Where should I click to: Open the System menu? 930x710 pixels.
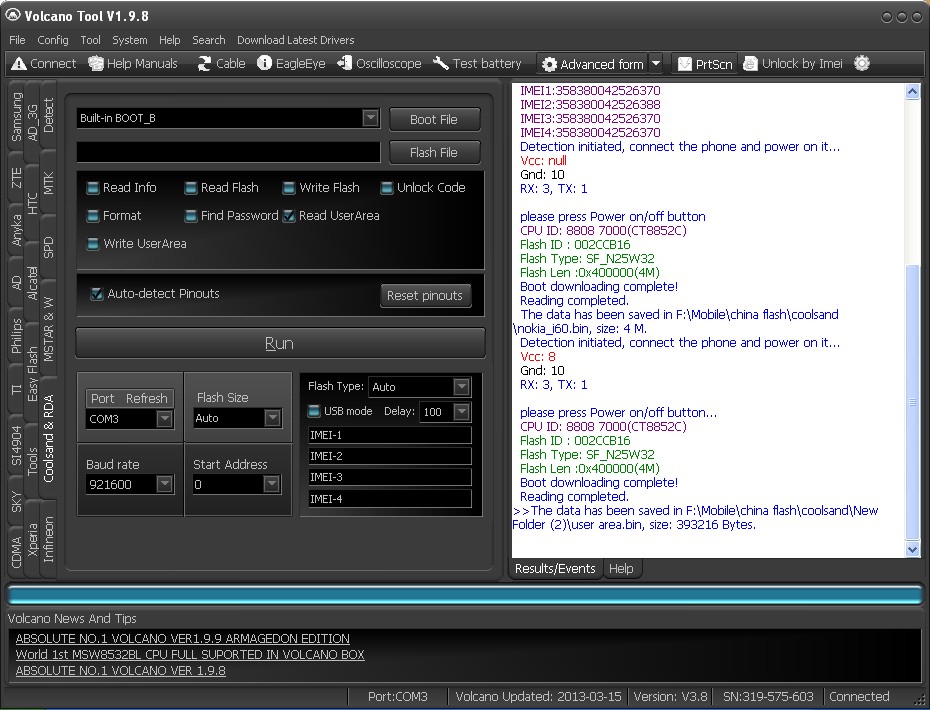click(x=129, y=40)
